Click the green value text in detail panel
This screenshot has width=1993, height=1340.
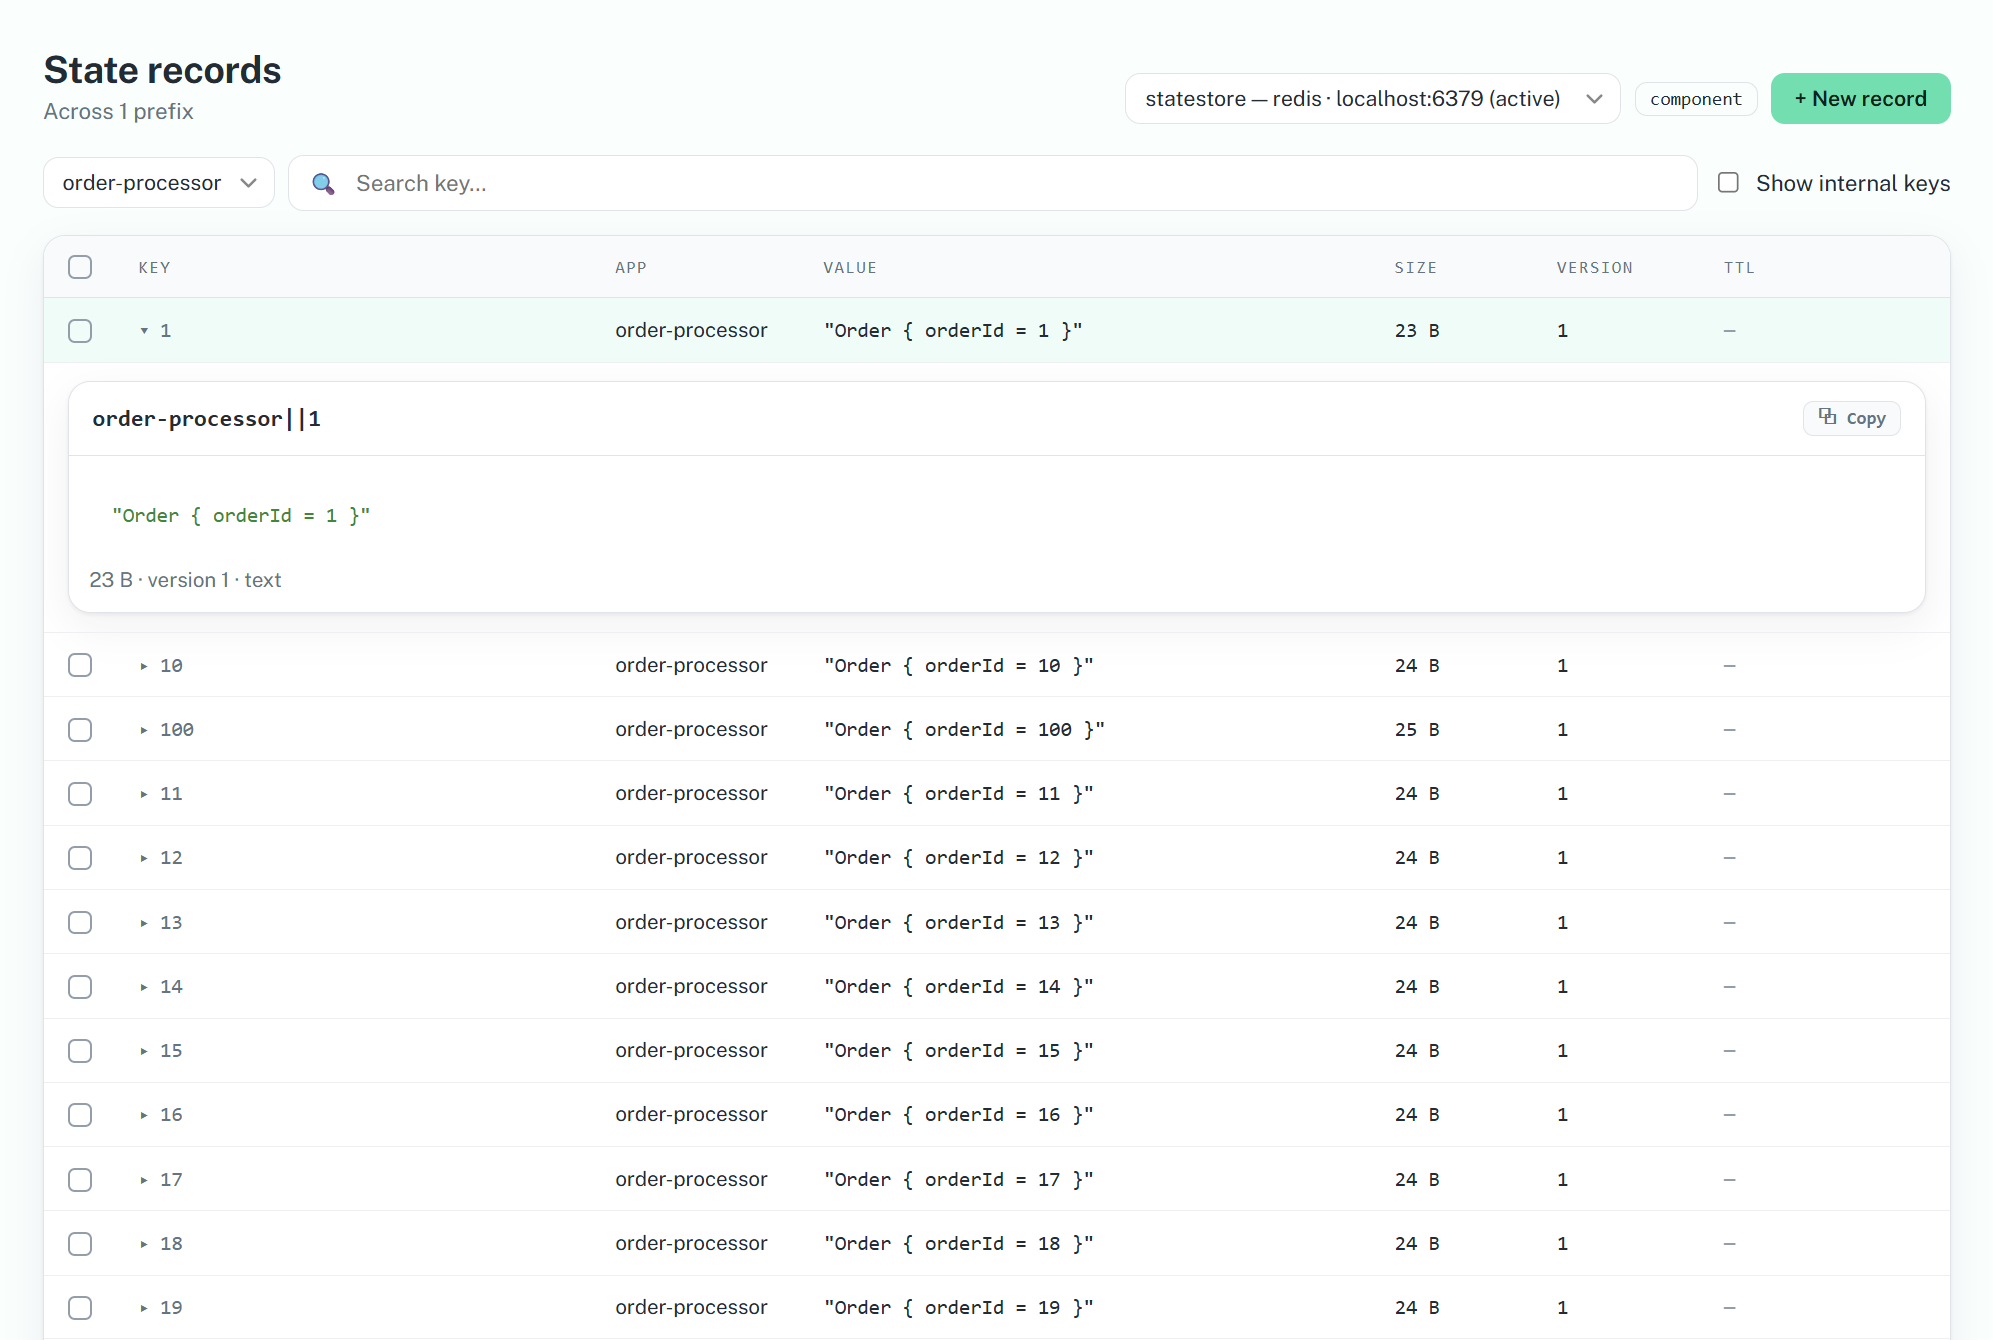pos(241,516)
